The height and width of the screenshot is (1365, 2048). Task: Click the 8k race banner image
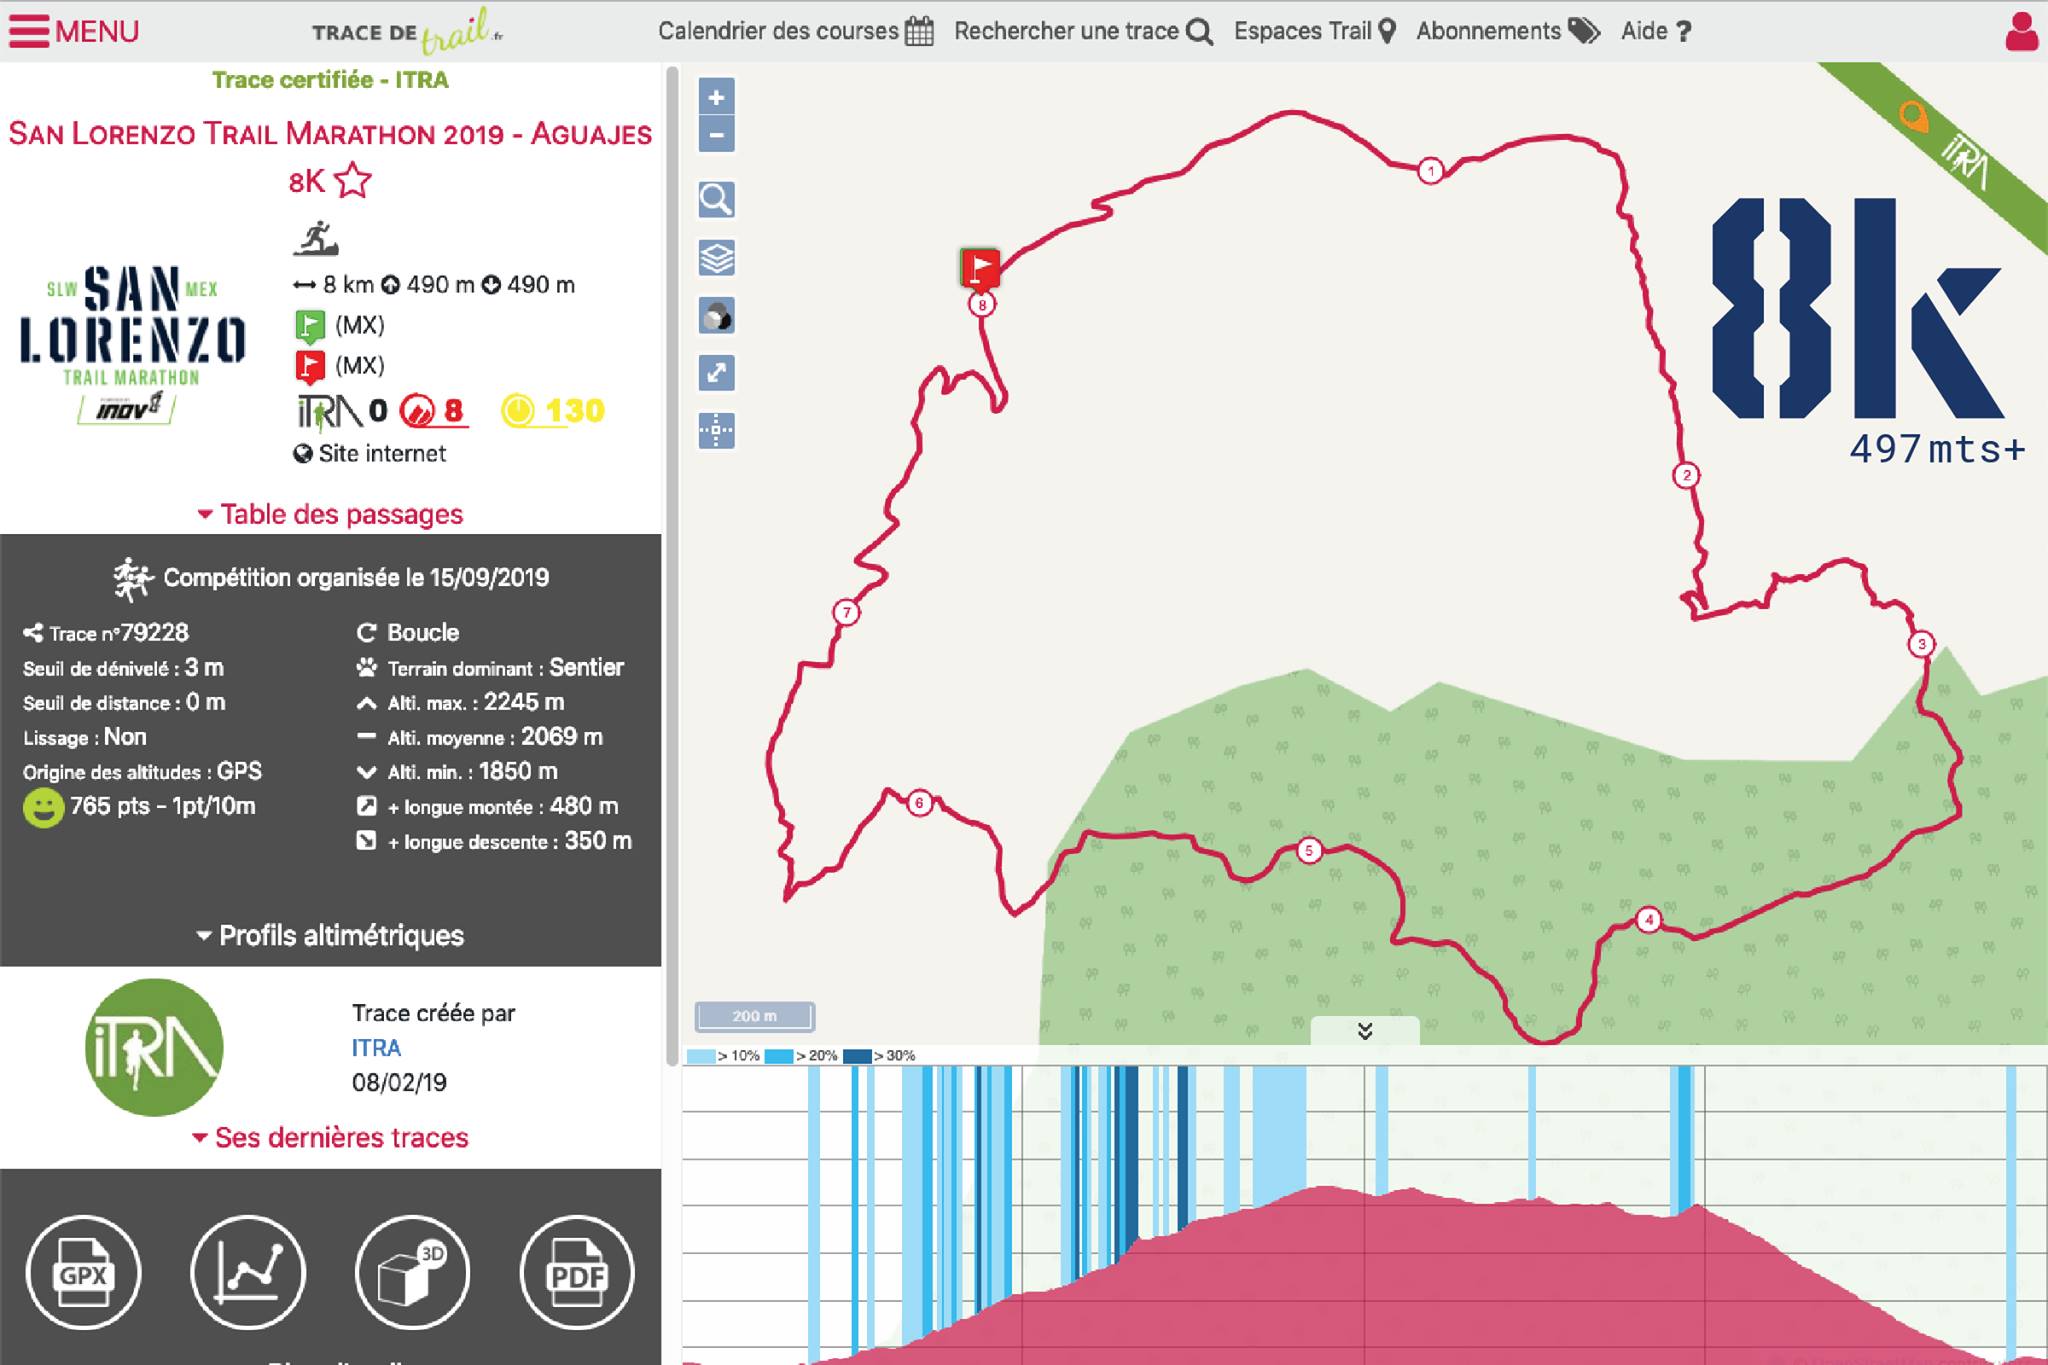(1868, 330)
